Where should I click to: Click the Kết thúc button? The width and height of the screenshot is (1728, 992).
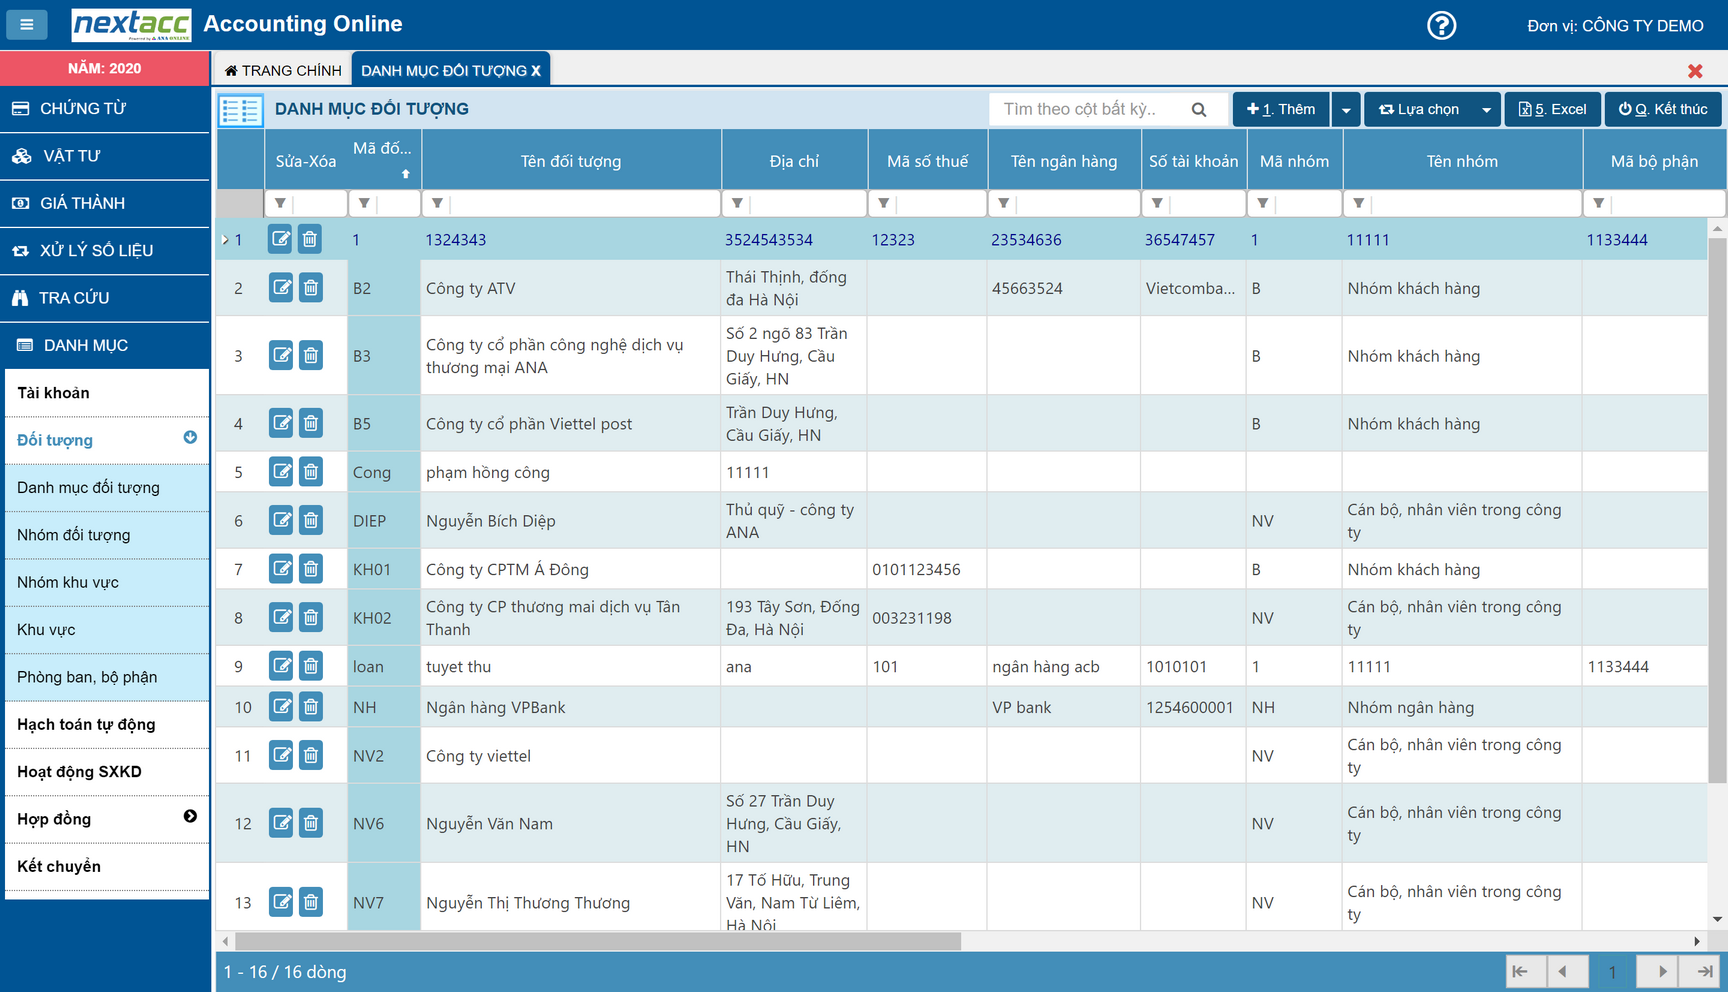point(1662,110)
